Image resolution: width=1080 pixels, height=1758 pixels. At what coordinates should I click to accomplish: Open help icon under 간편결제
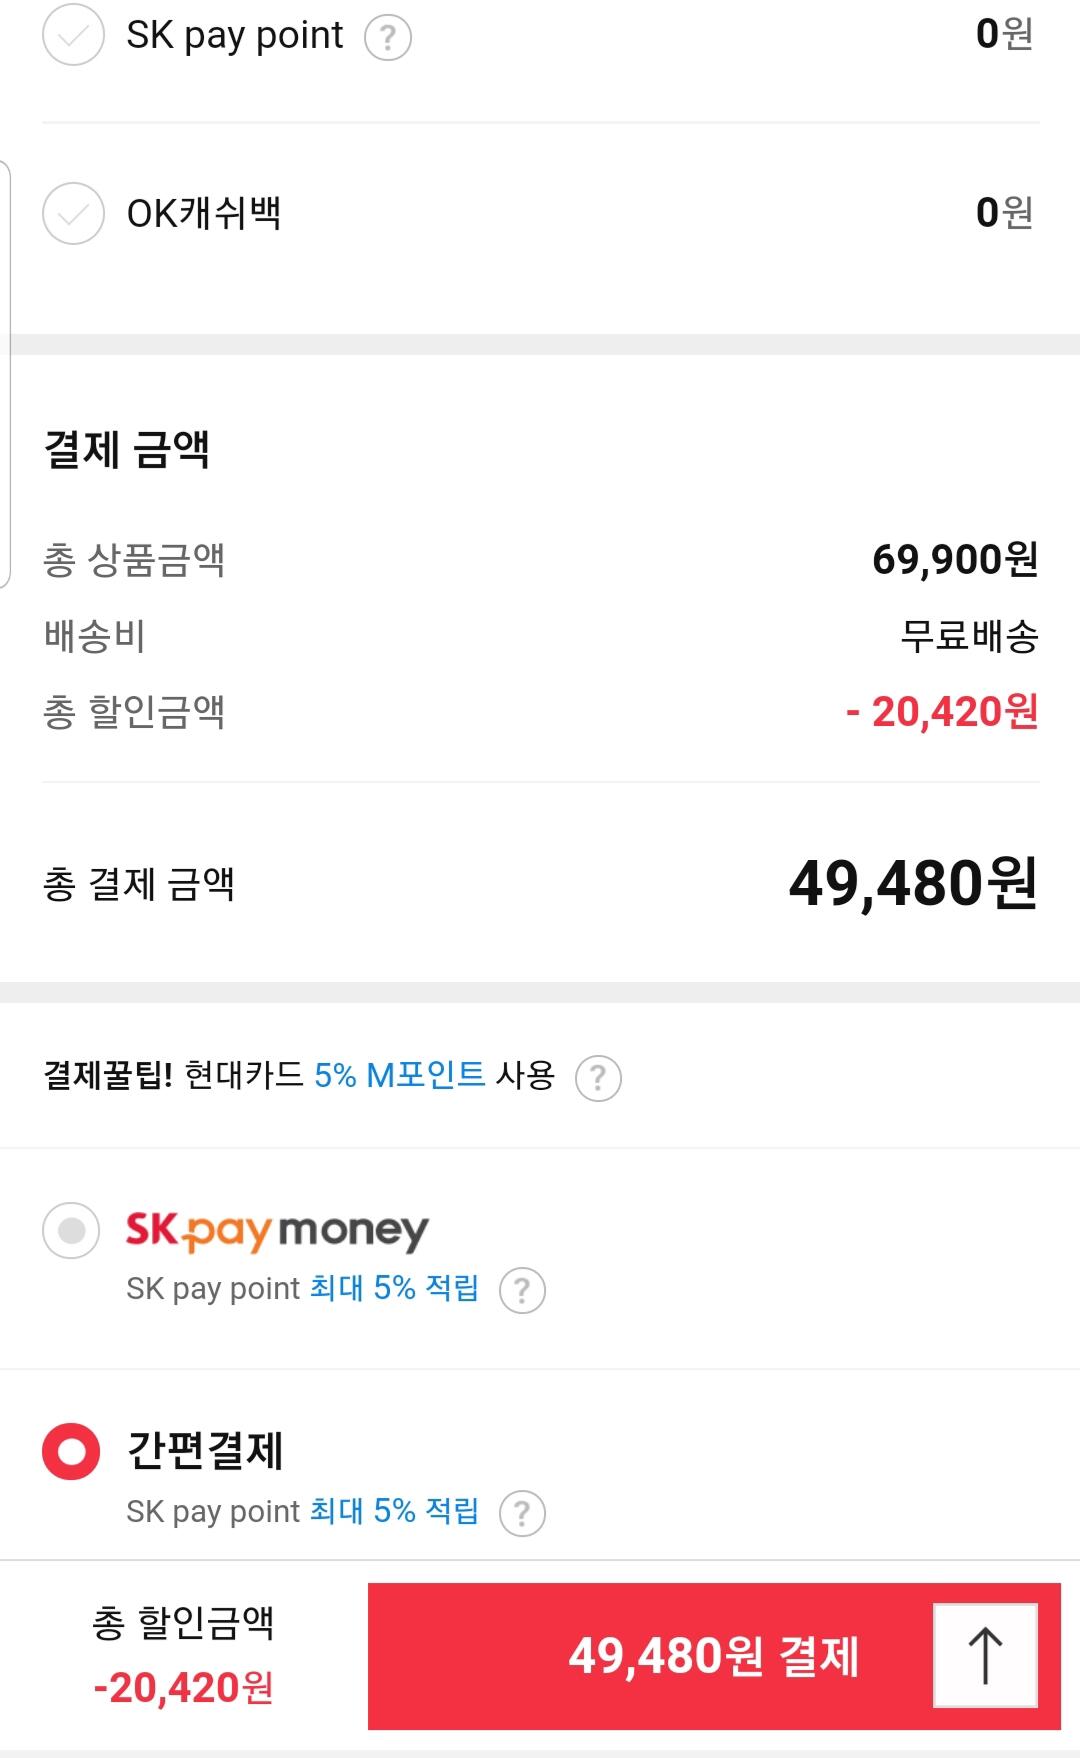522,1512
